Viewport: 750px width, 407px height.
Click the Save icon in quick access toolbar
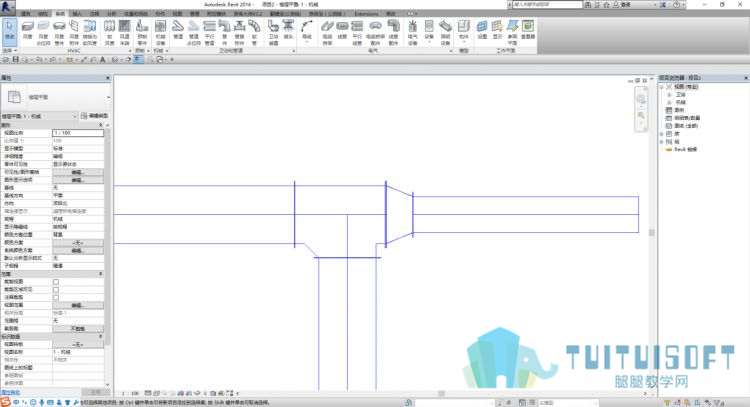[x=15, y=60]
